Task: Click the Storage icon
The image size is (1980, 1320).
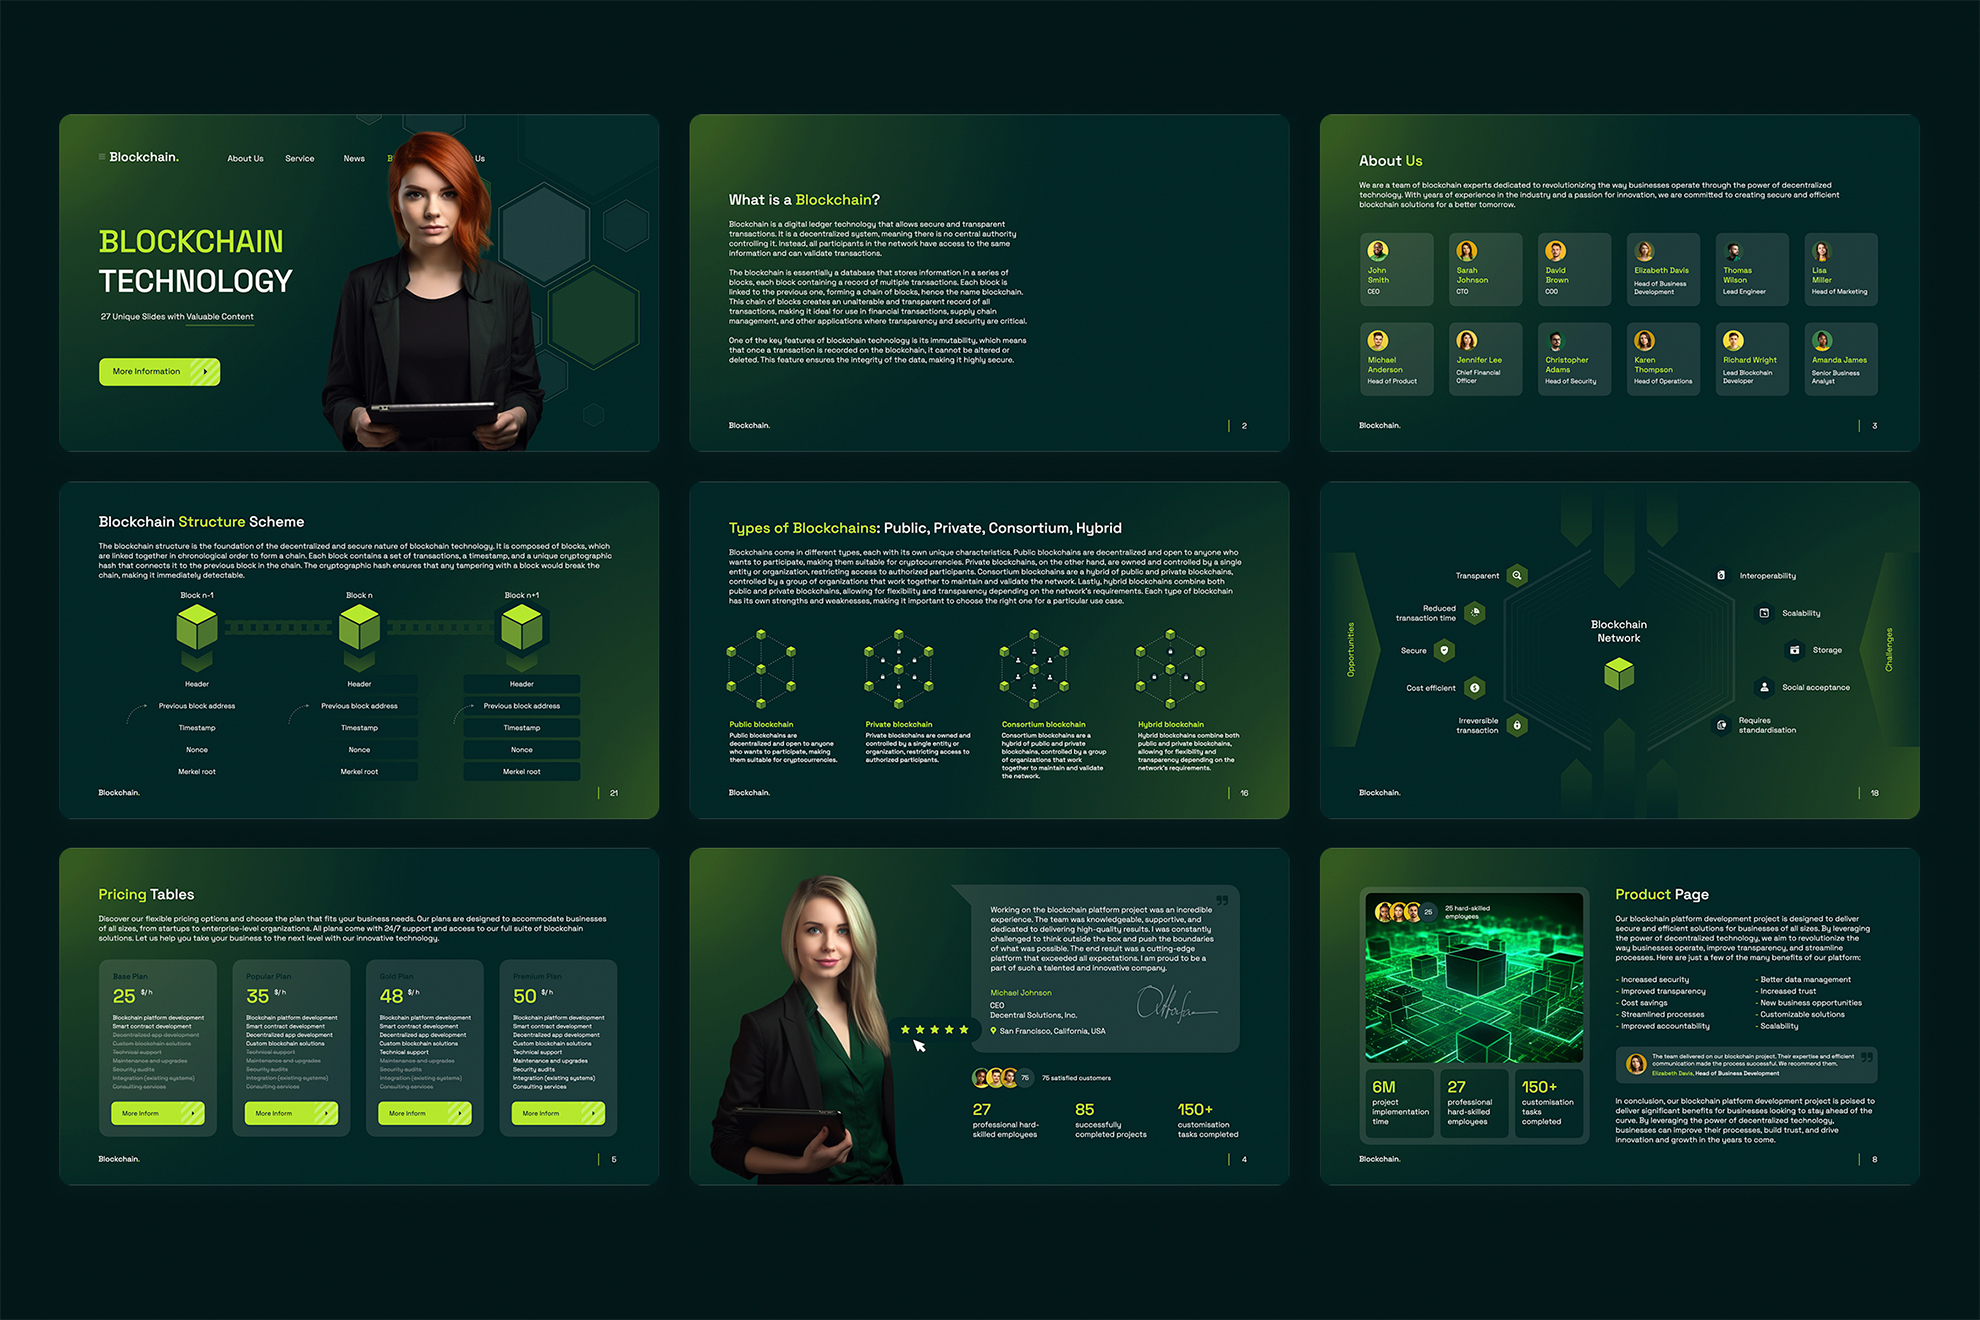Action: coord(1794,650)
